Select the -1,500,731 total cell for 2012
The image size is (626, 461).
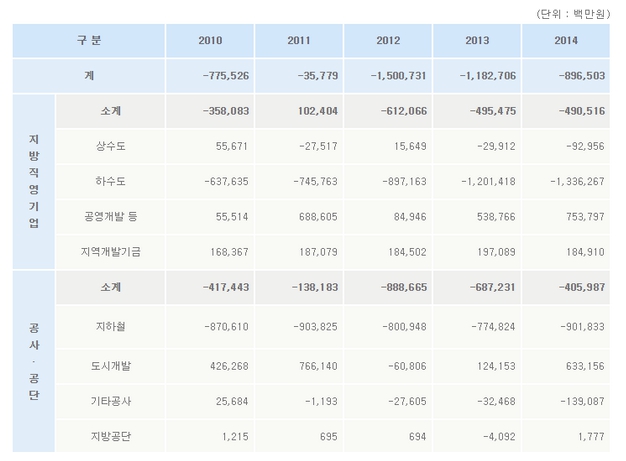click(x=400, y=76)
